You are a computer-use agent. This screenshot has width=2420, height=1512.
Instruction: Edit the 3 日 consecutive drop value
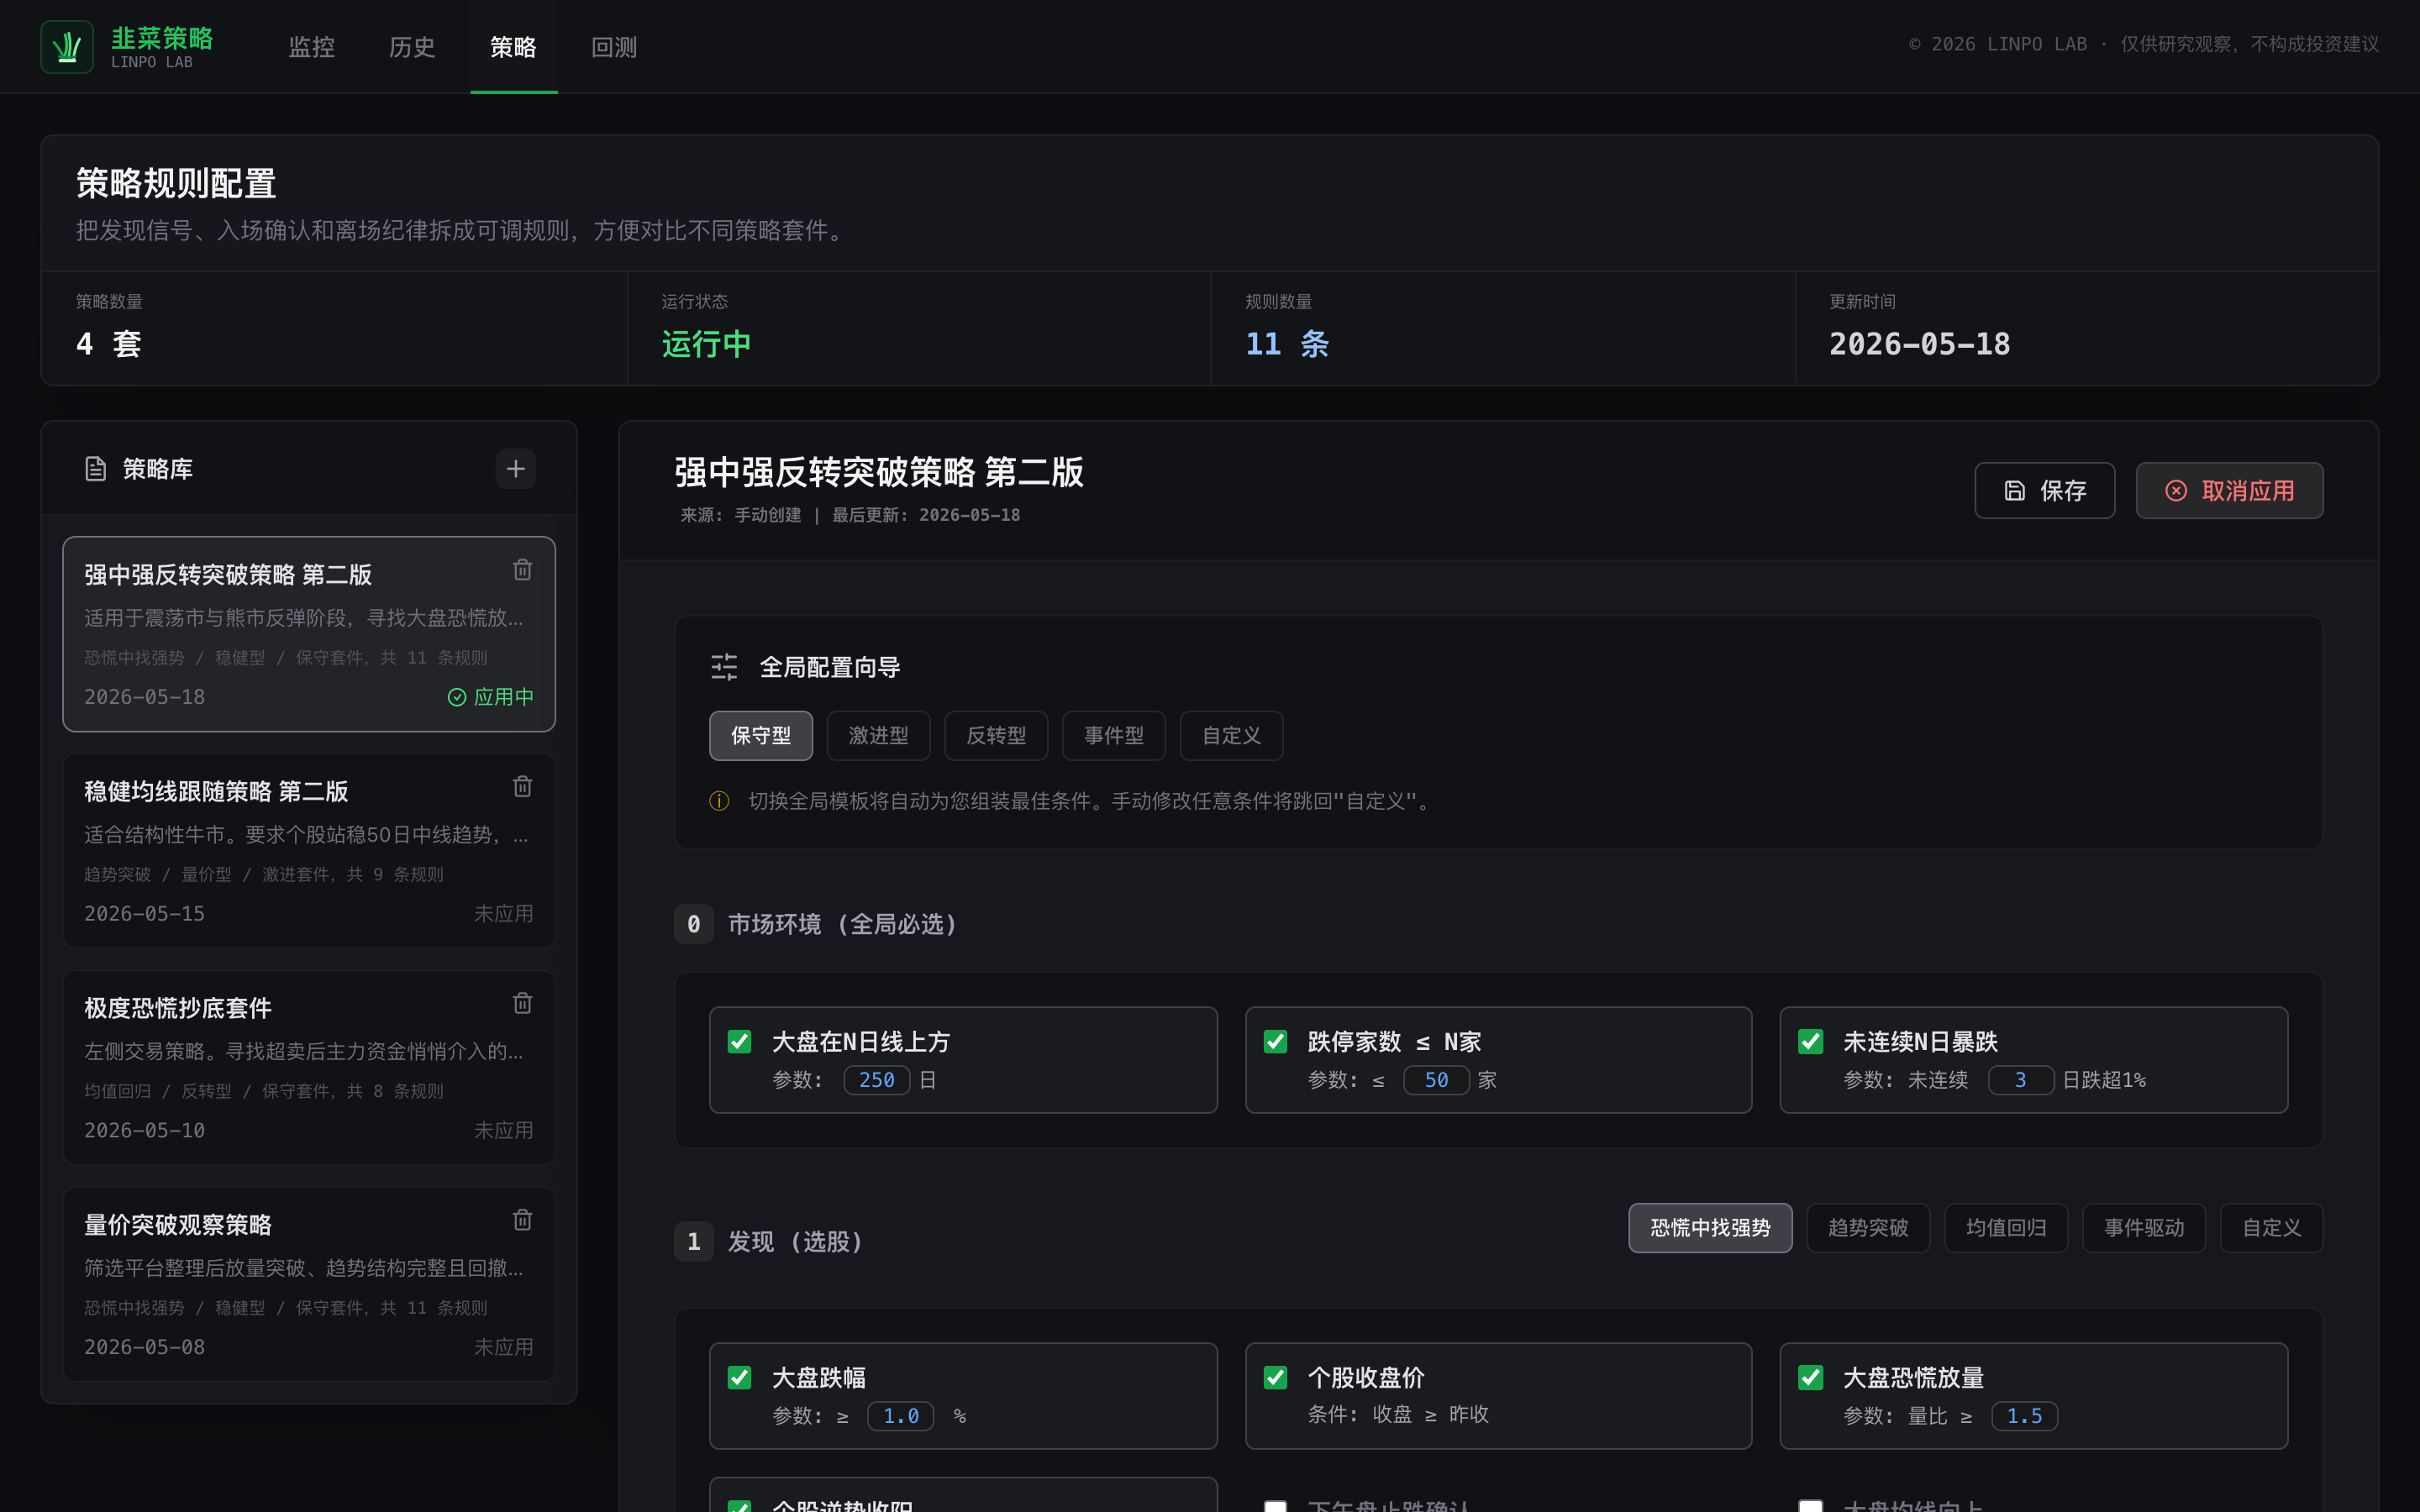2021,1080
